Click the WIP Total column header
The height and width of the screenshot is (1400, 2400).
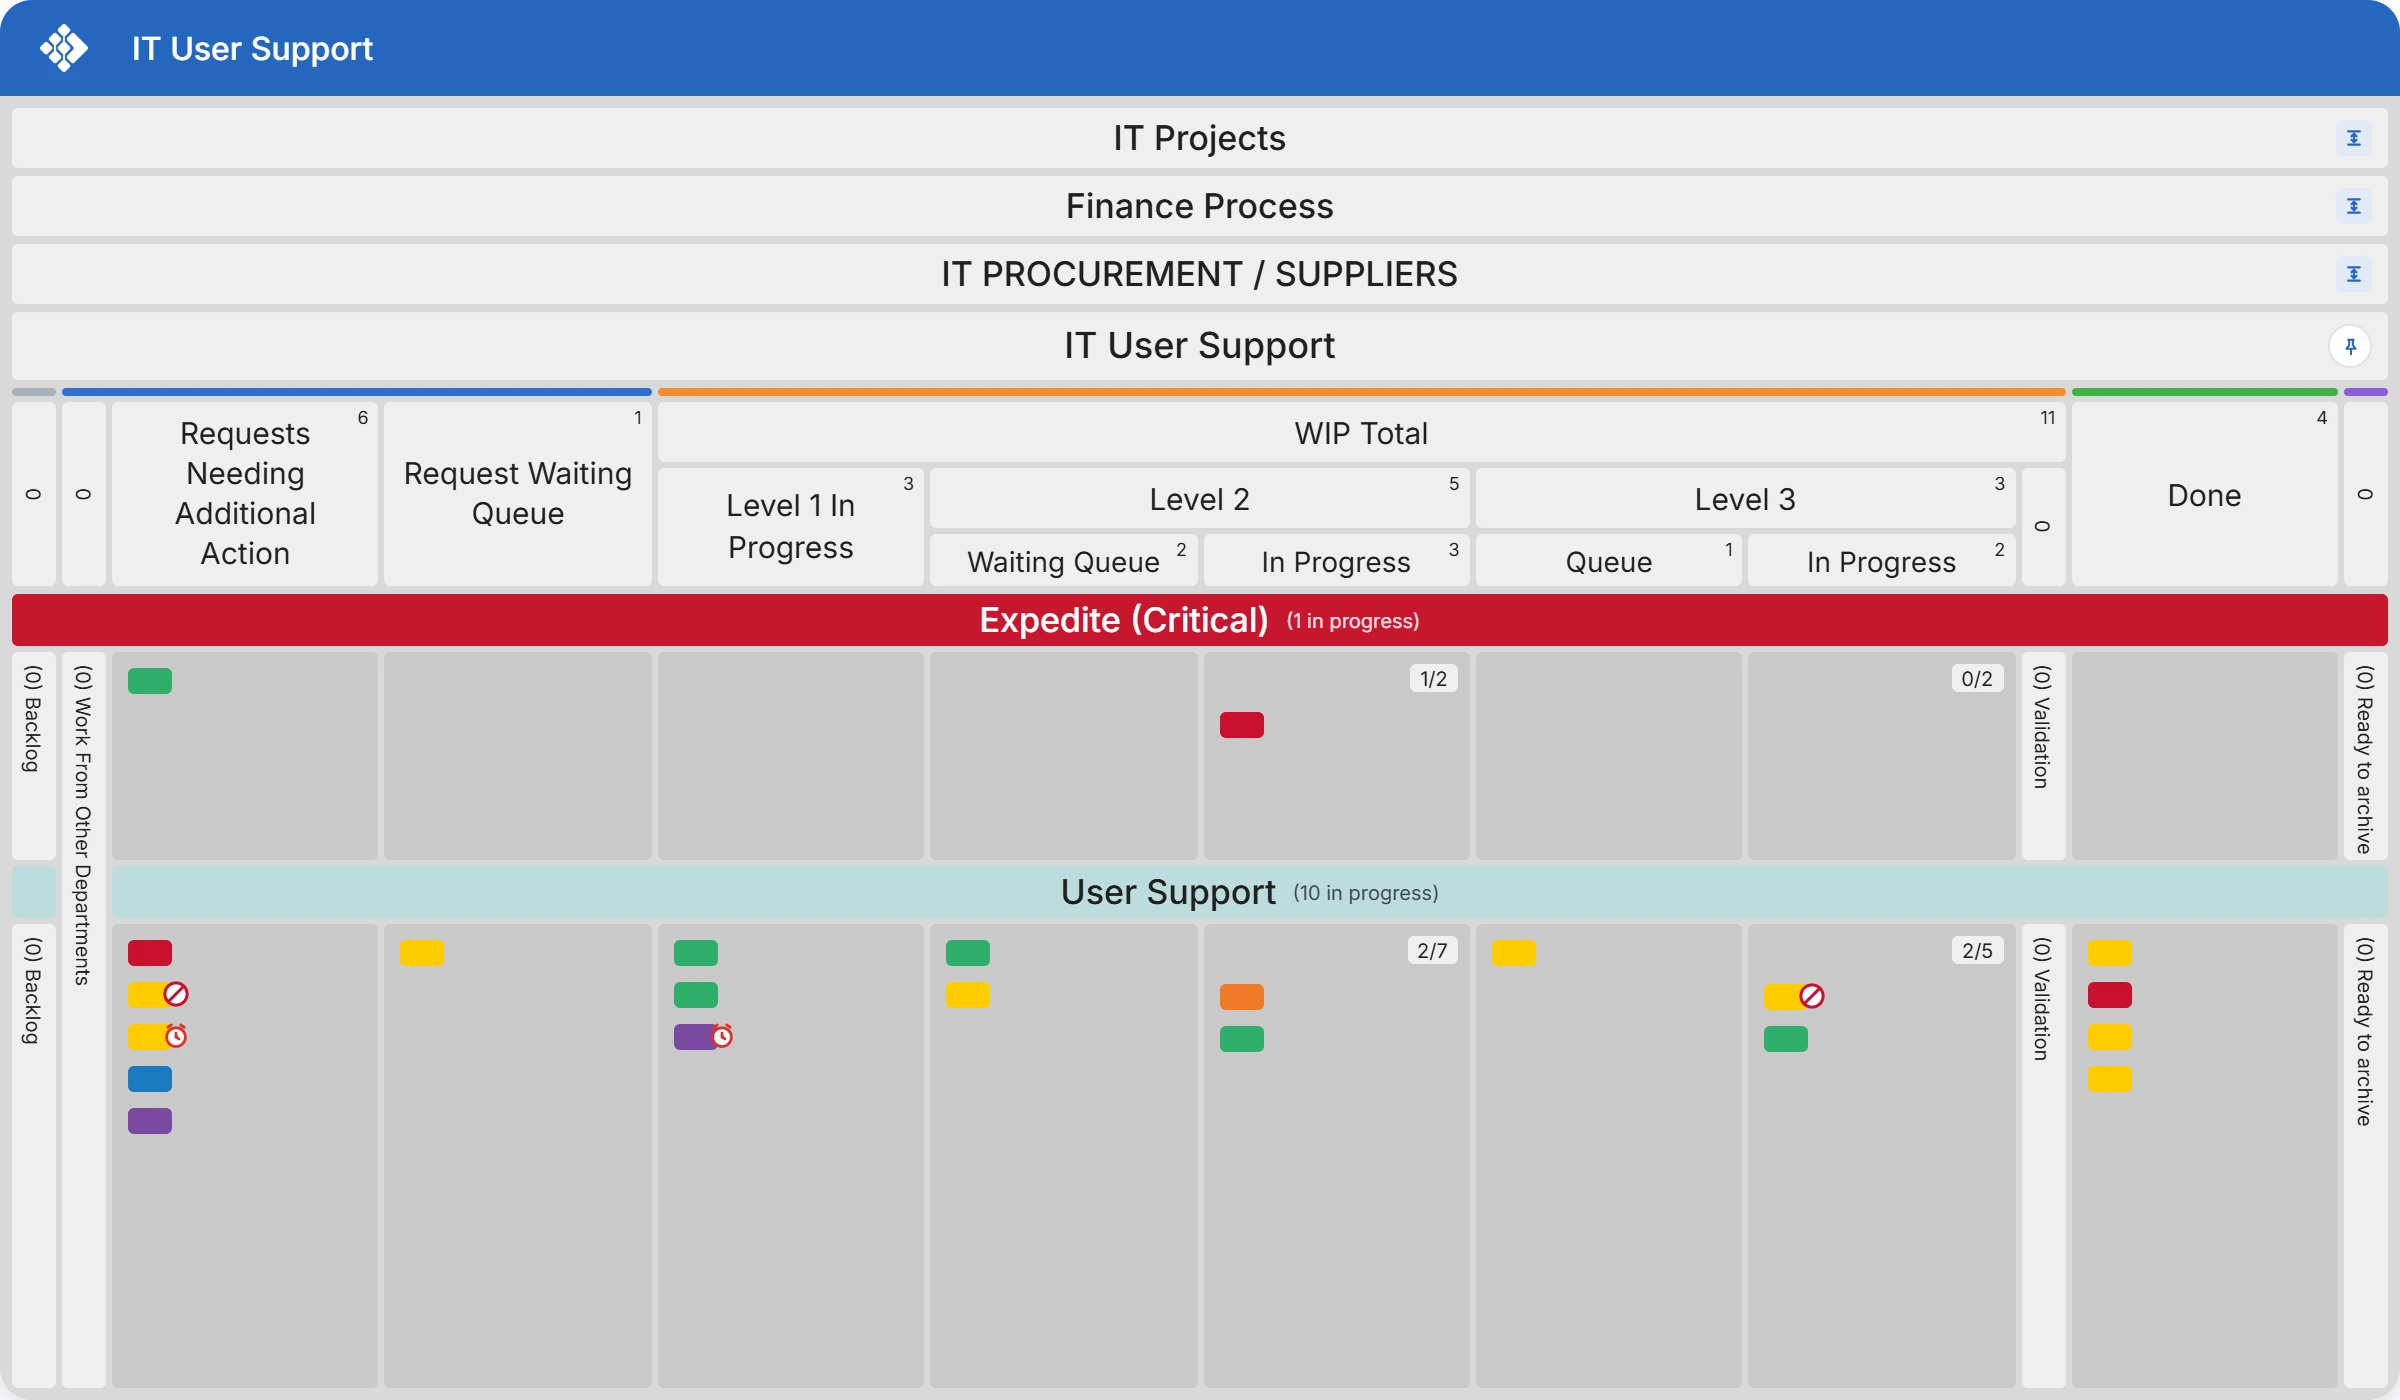coord(1361,432)
